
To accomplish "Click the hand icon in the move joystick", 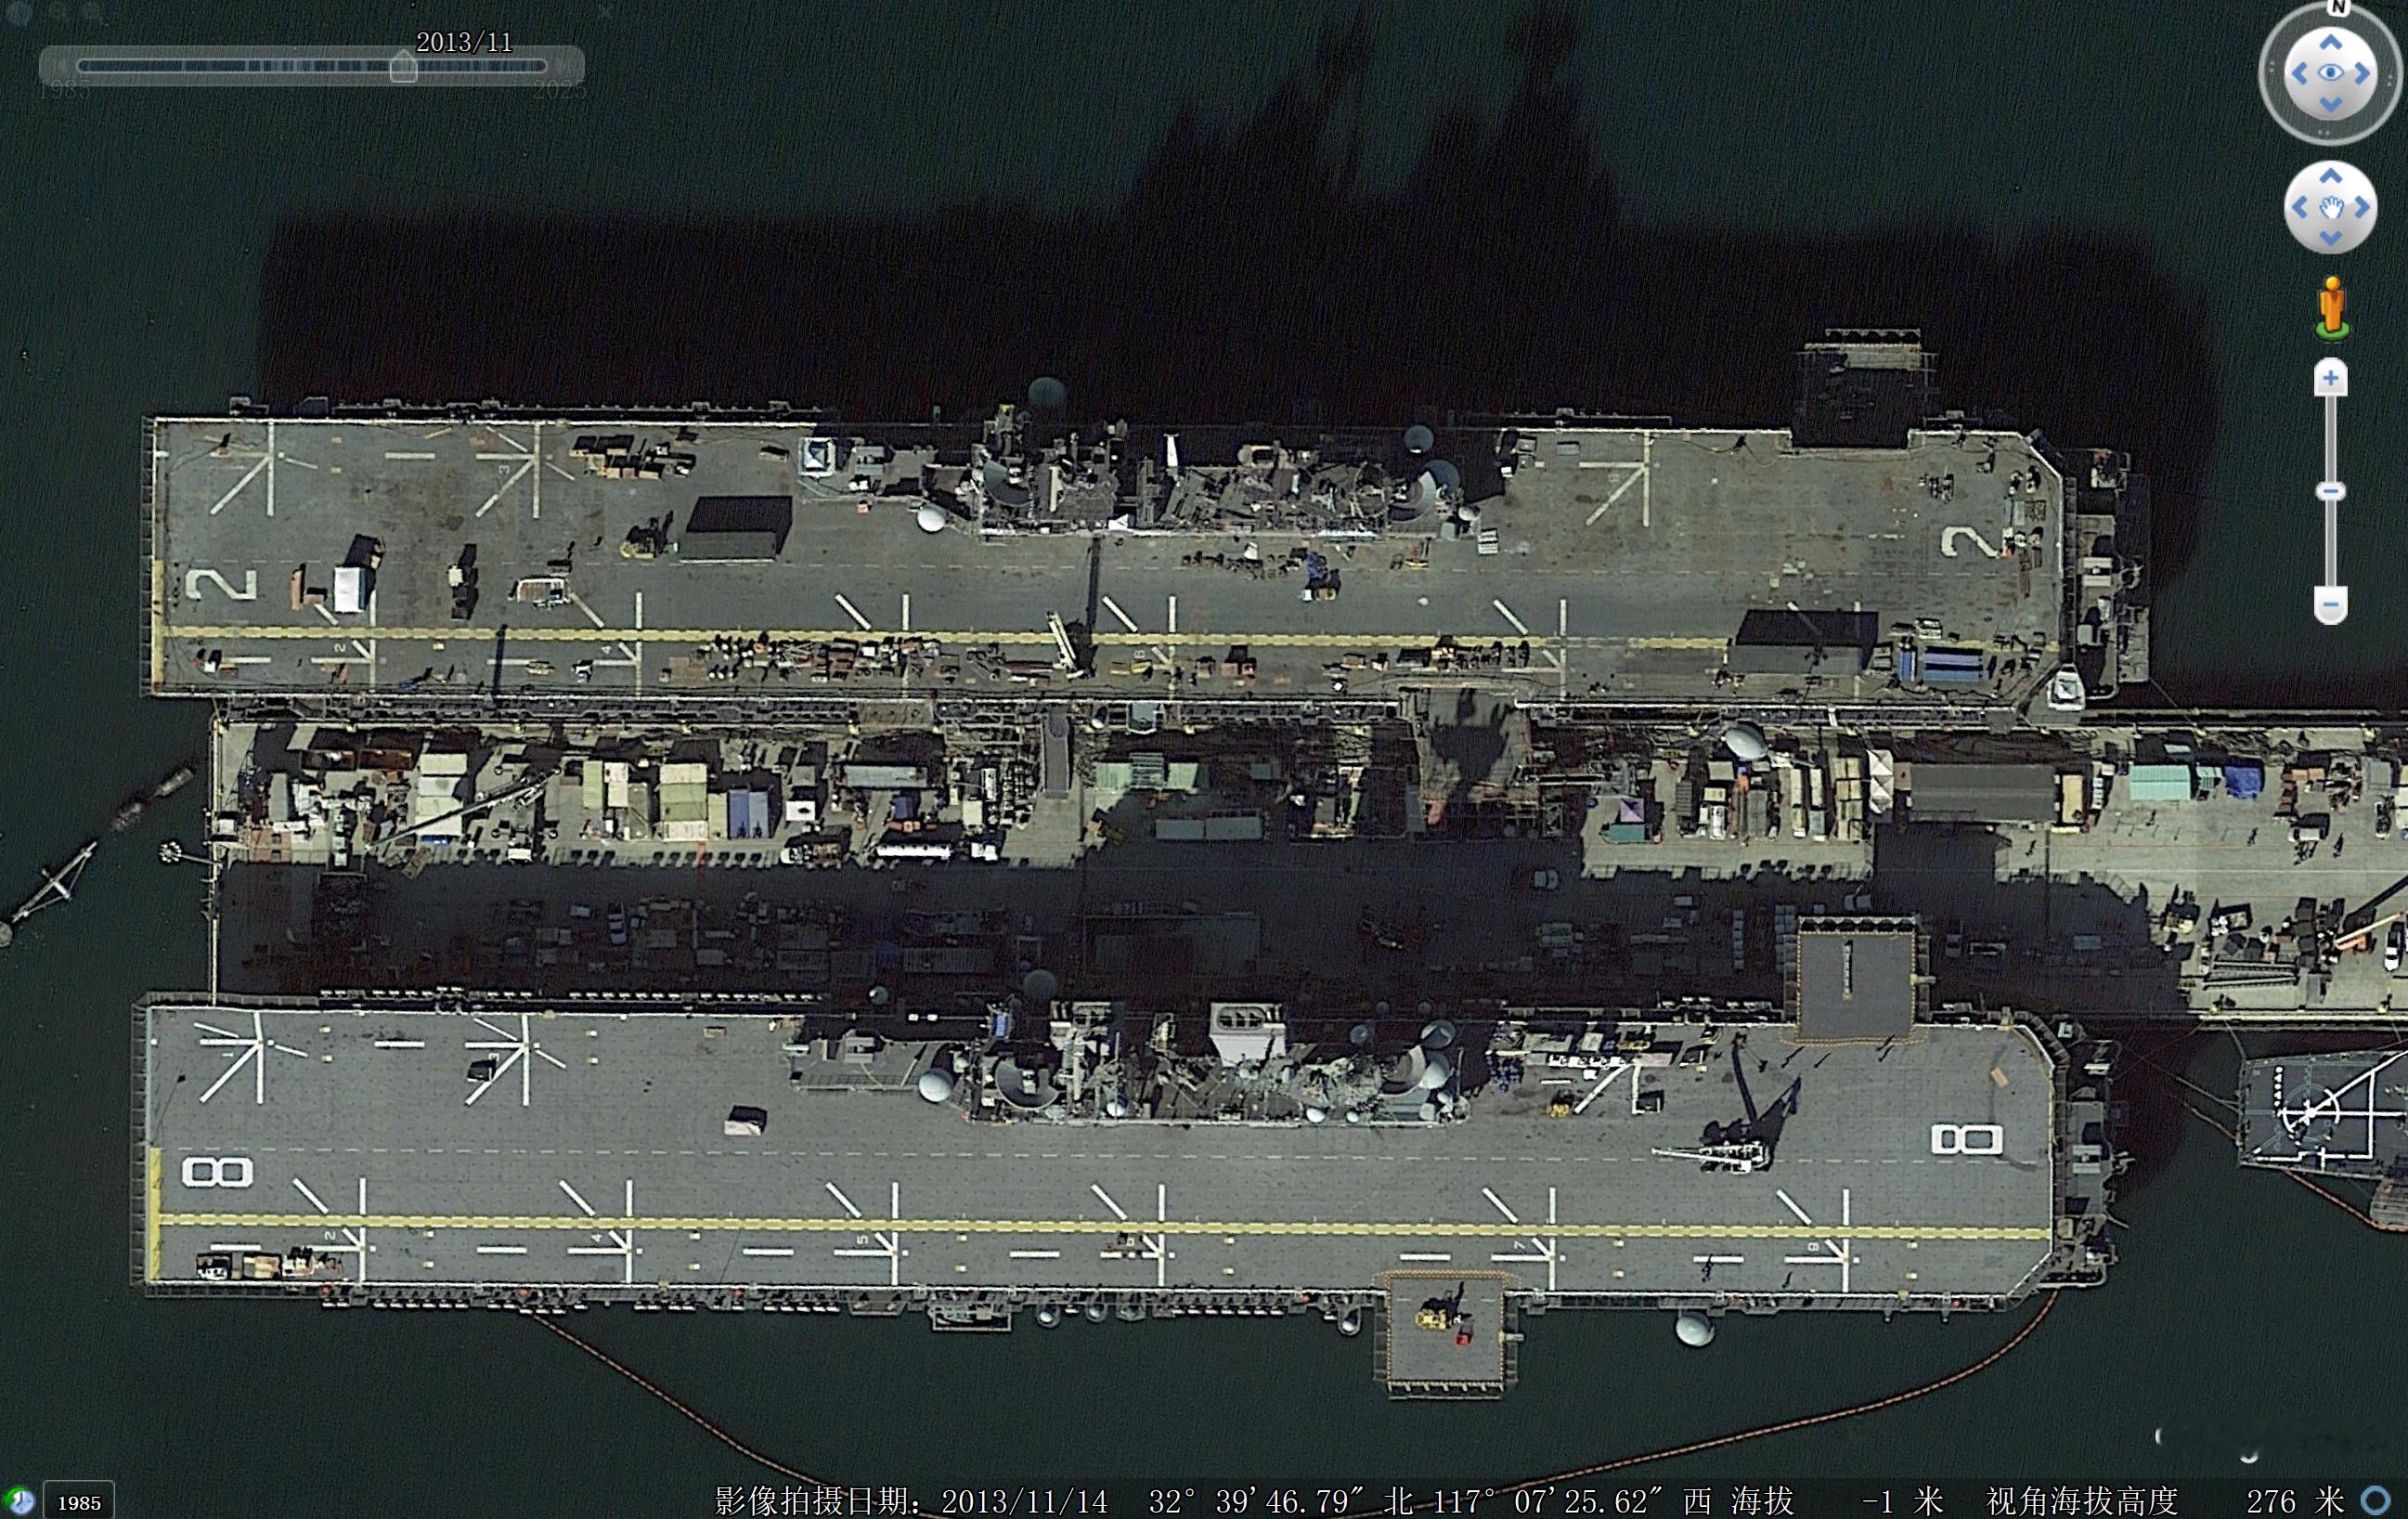I will click(x=2331, y=208).
